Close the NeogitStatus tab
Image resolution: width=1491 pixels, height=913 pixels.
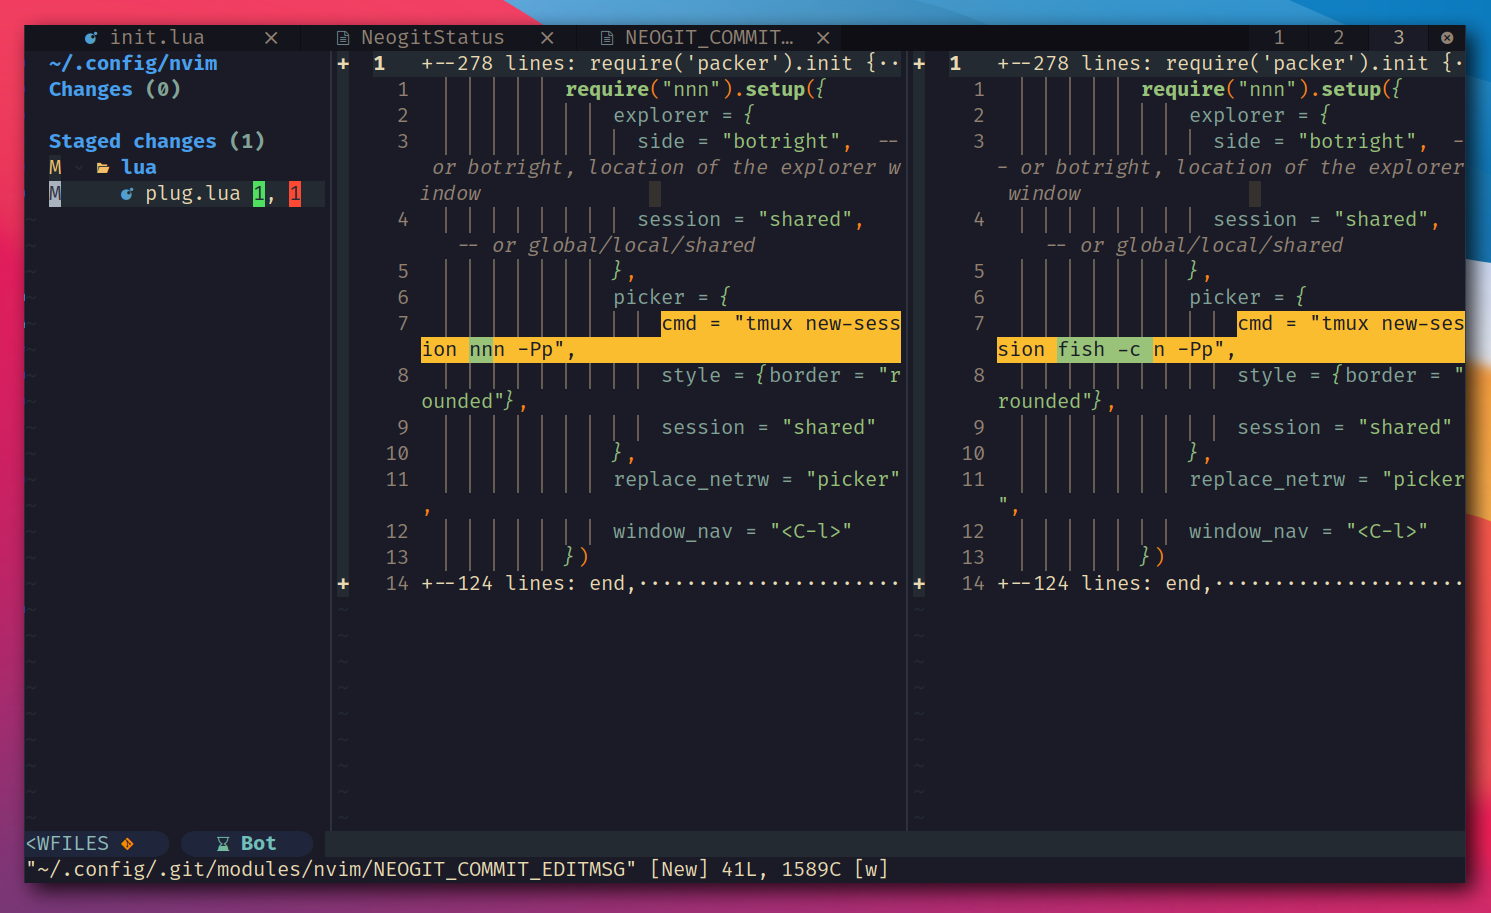click(x=547, y=38)
